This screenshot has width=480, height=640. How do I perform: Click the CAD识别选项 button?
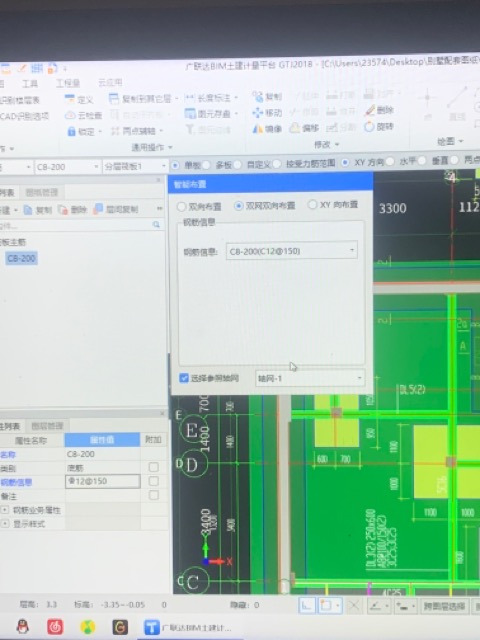24,117
